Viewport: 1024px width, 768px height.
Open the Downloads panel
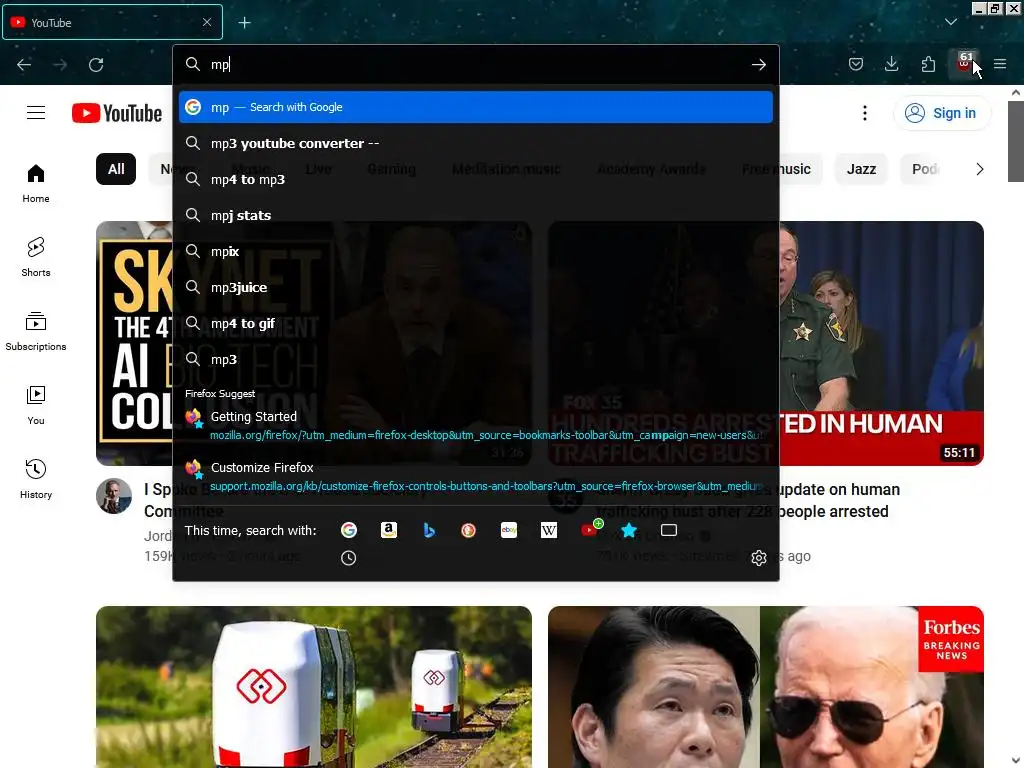(891, 64)
